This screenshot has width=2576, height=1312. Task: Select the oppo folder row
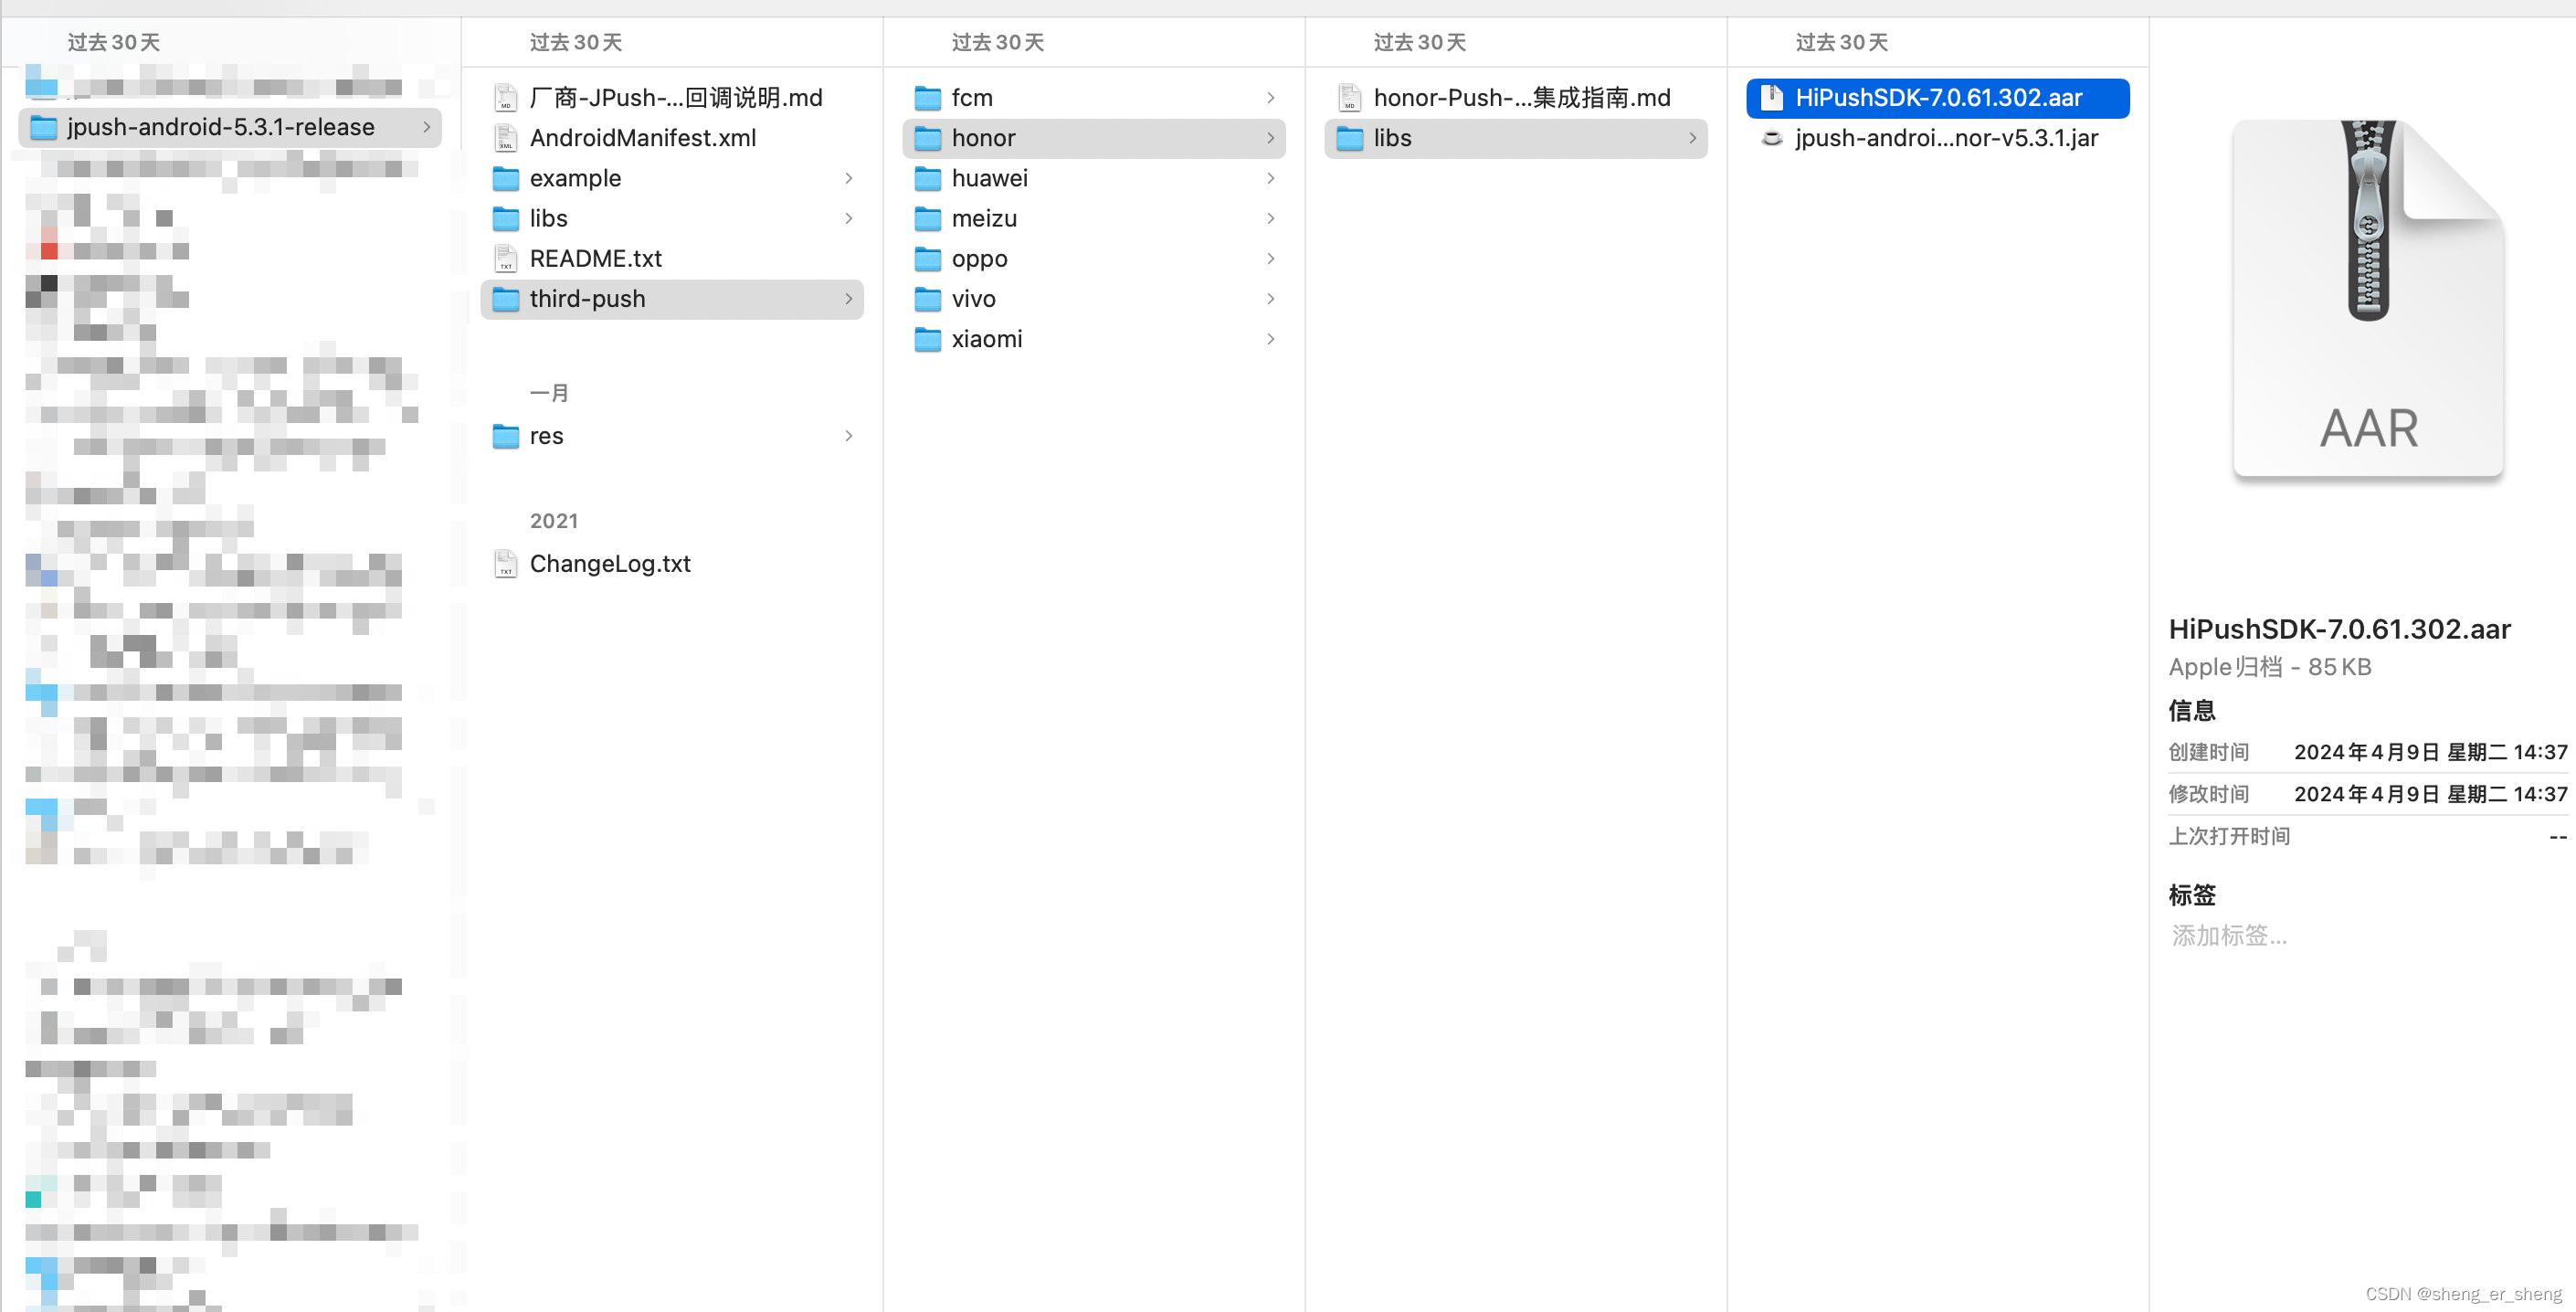[x=980, y=259]
